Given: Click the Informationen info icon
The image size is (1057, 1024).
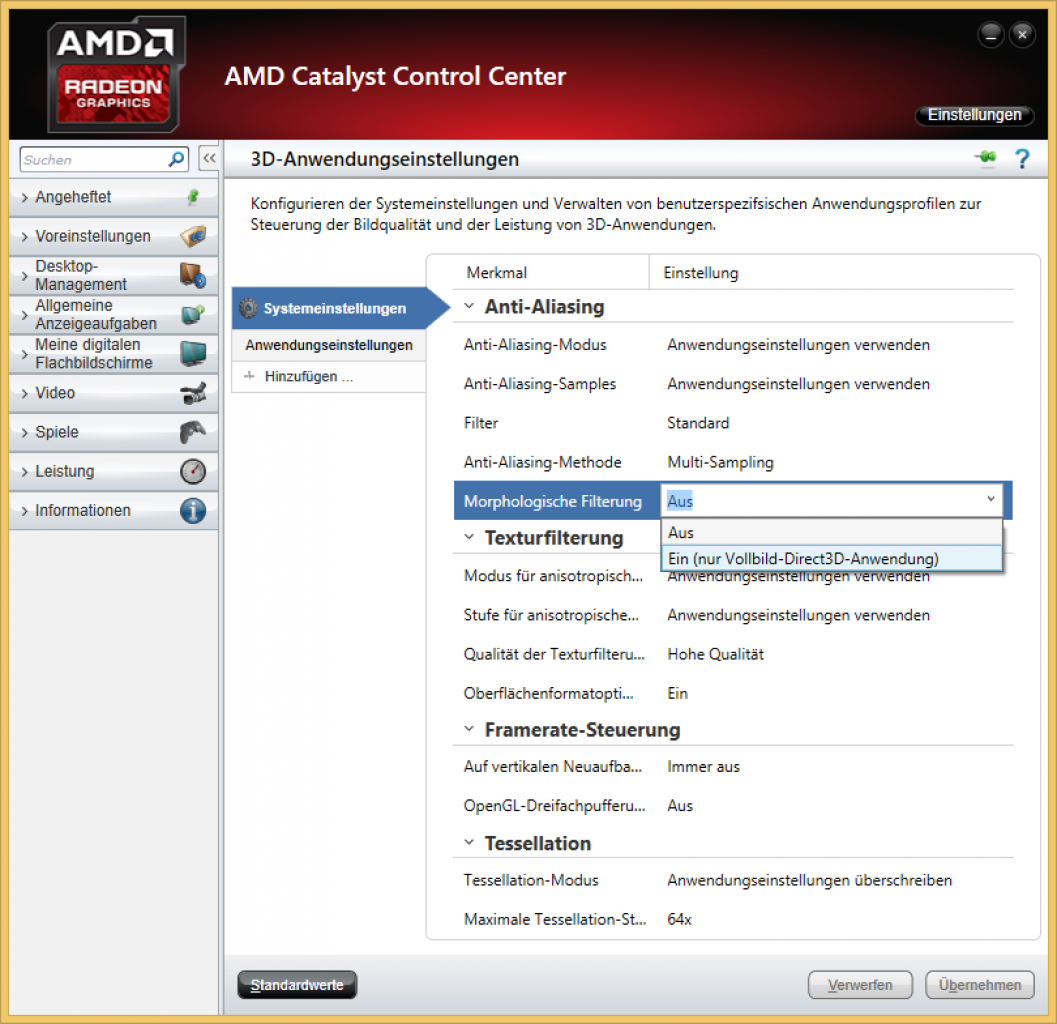Looking at the screenshot, I should pos(193,510).
